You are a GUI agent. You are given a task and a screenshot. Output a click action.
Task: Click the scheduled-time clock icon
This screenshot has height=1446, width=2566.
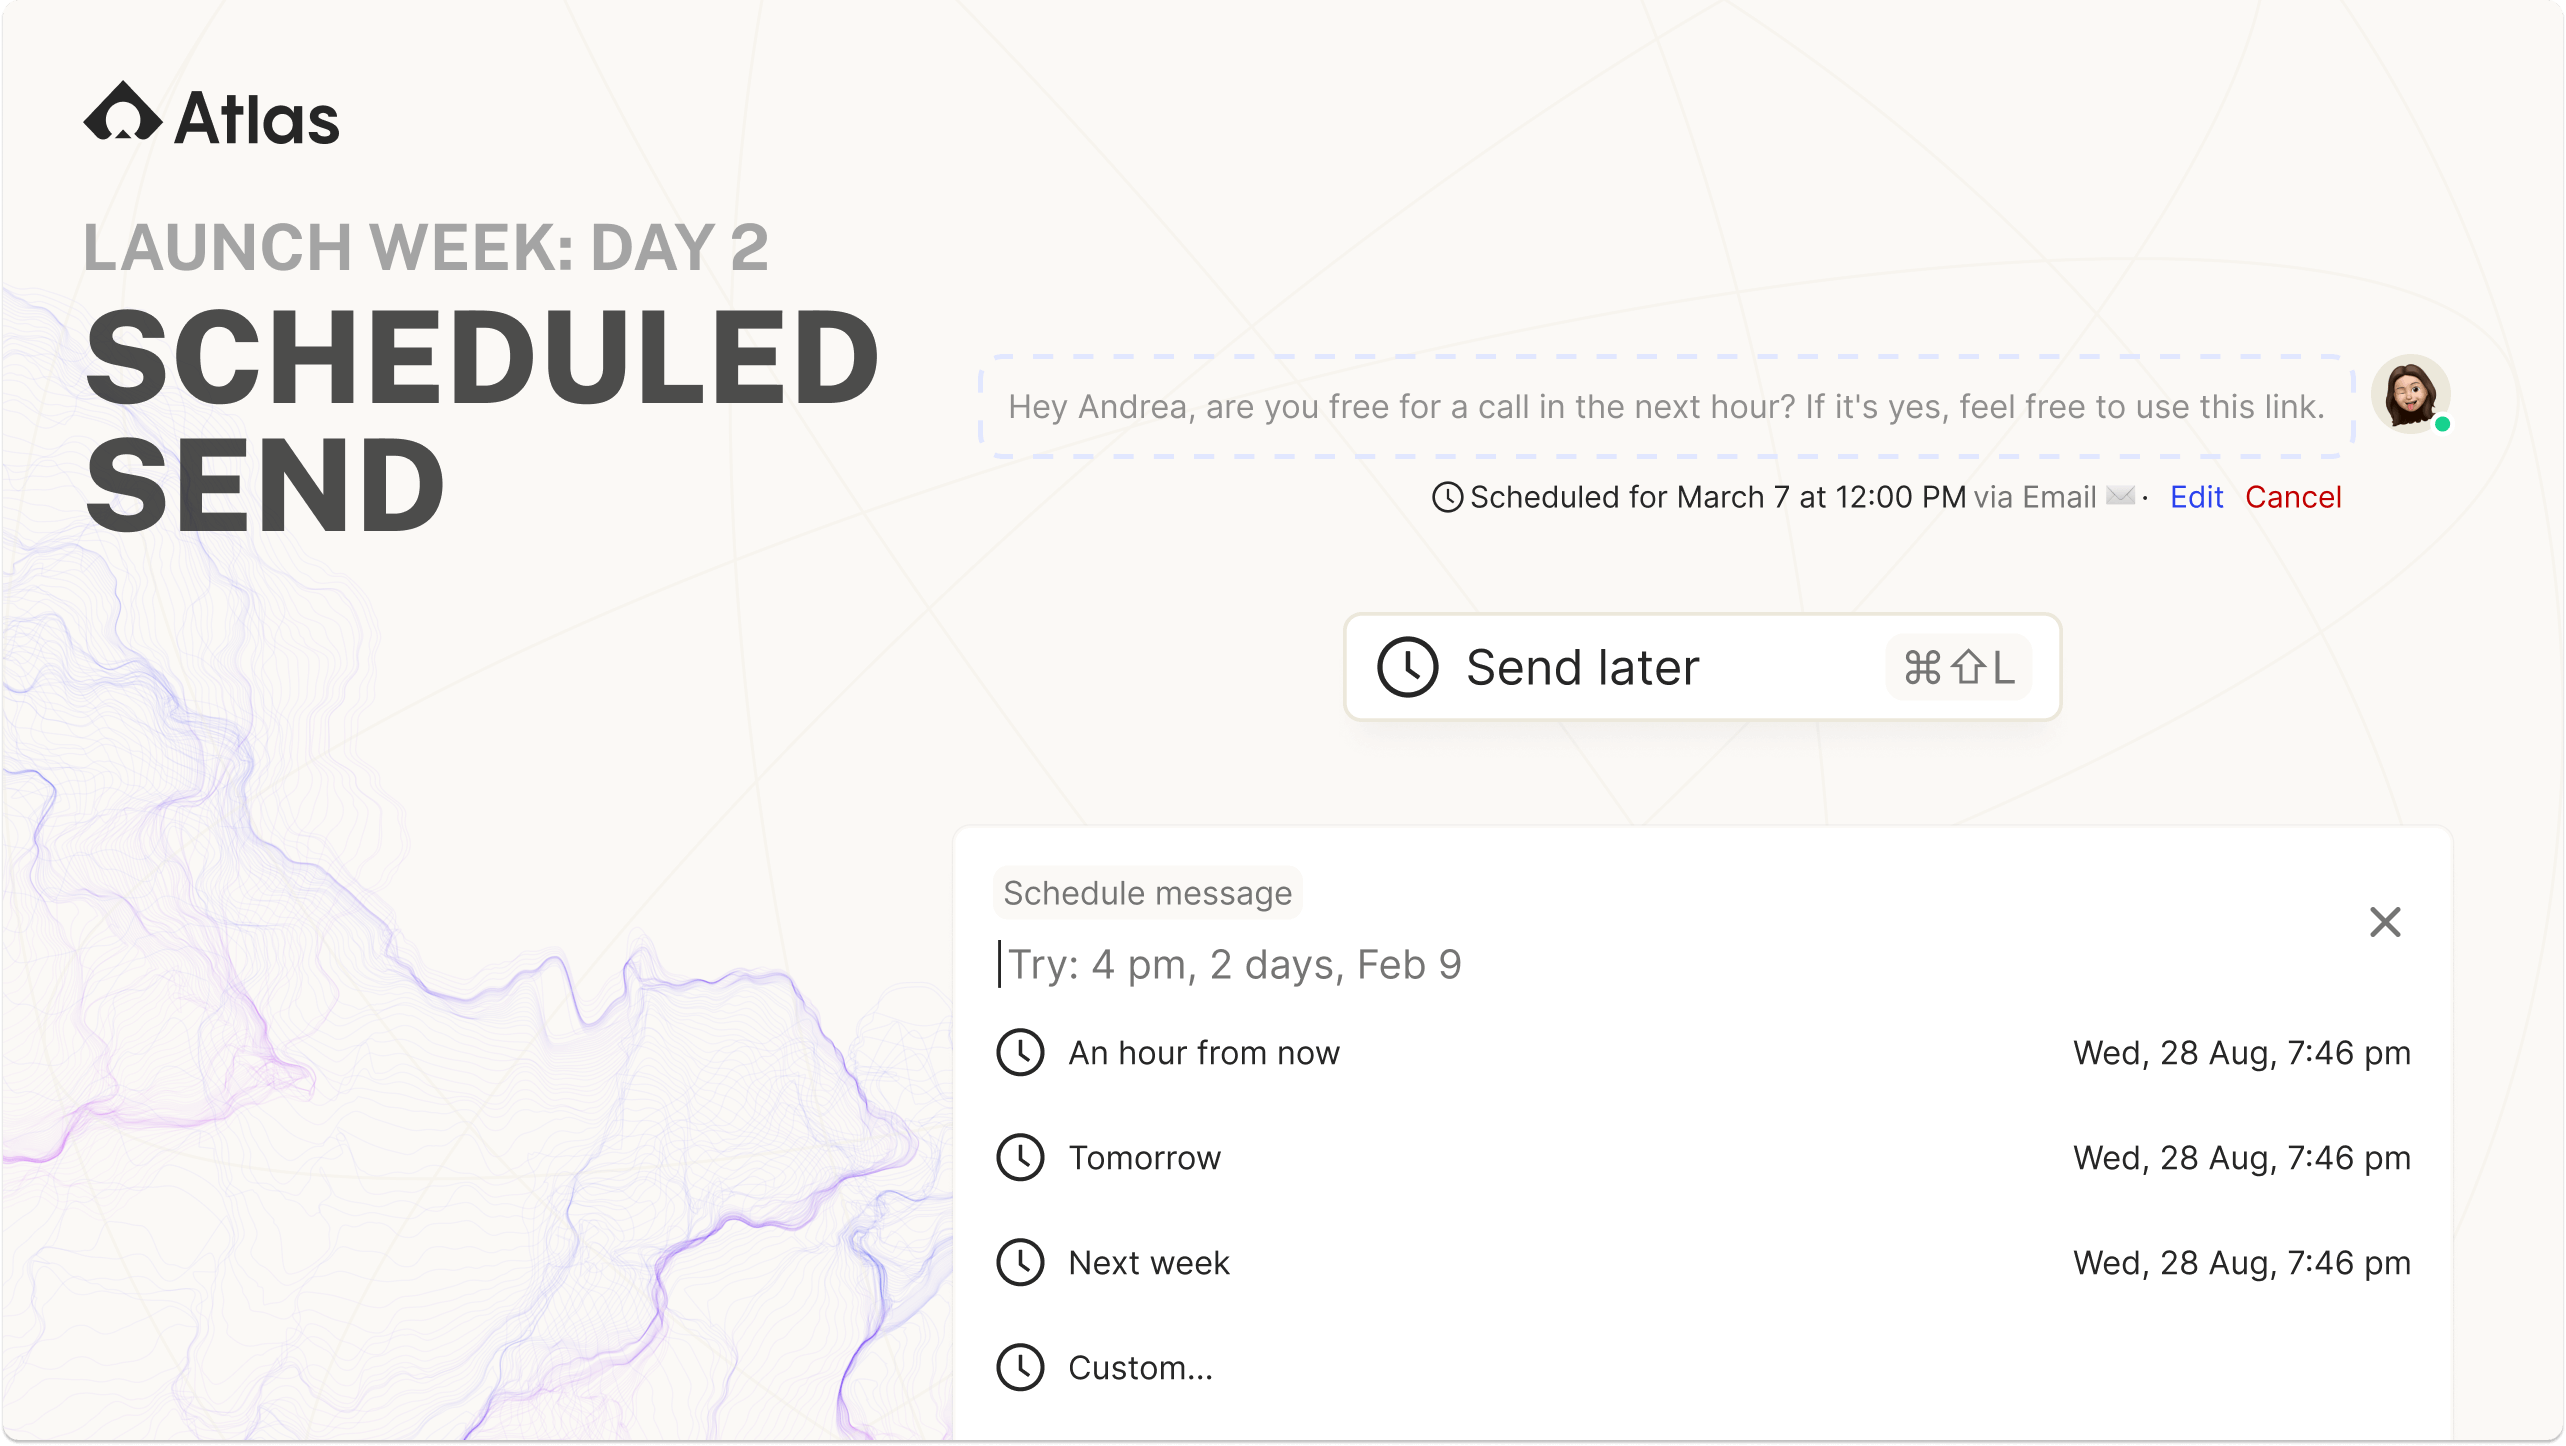tap(1447, 497)
